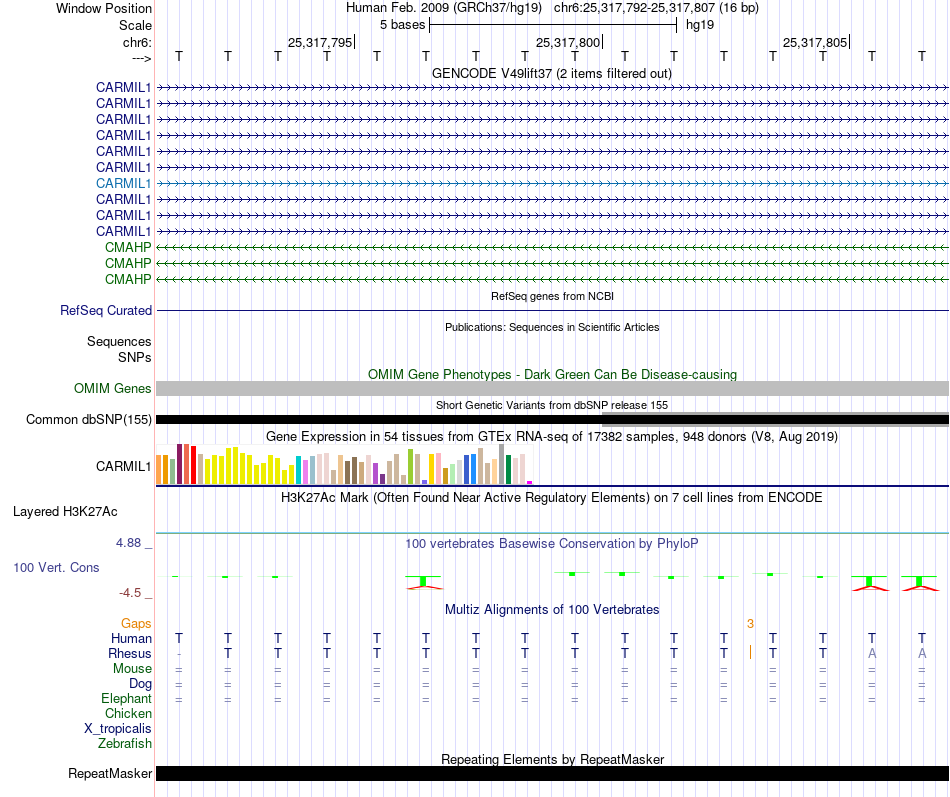Viewport: 950px width, 797px height.
Task: Click the orange 3 gap marker in Gaps row
Action: click(x=750, y=624)
